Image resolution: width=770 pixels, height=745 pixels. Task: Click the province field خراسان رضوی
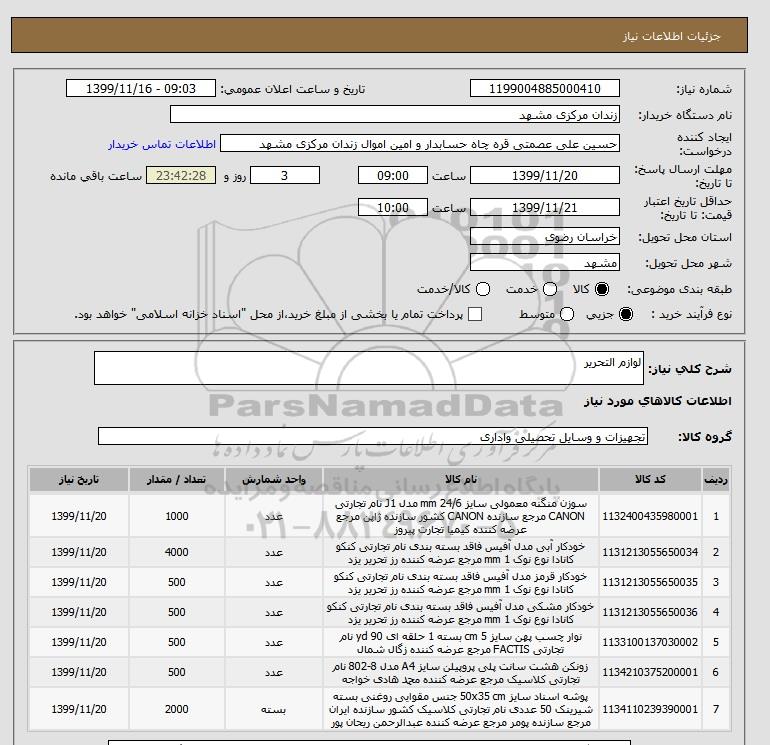tap(545, 237)
